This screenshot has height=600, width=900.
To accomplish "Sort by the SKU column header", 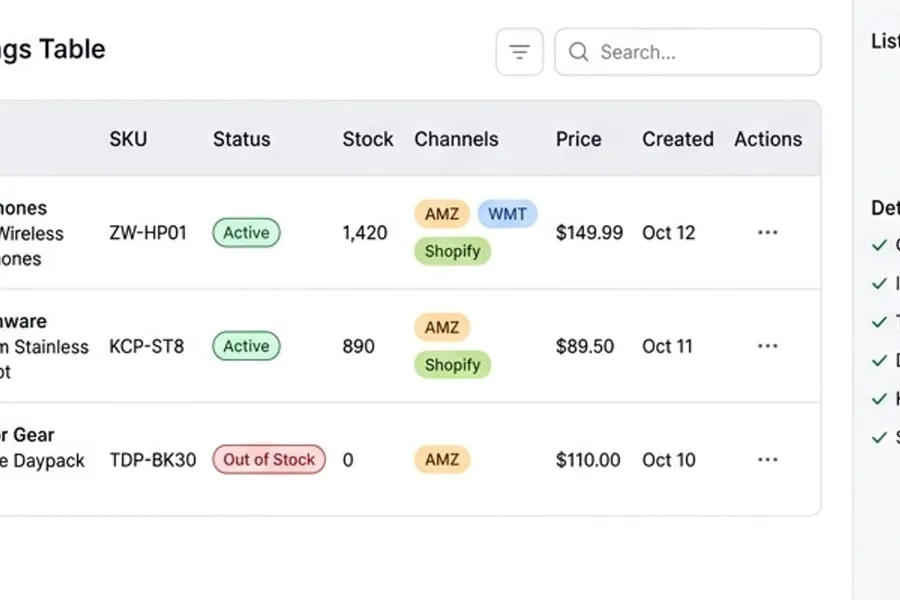I will pos(128,139).
